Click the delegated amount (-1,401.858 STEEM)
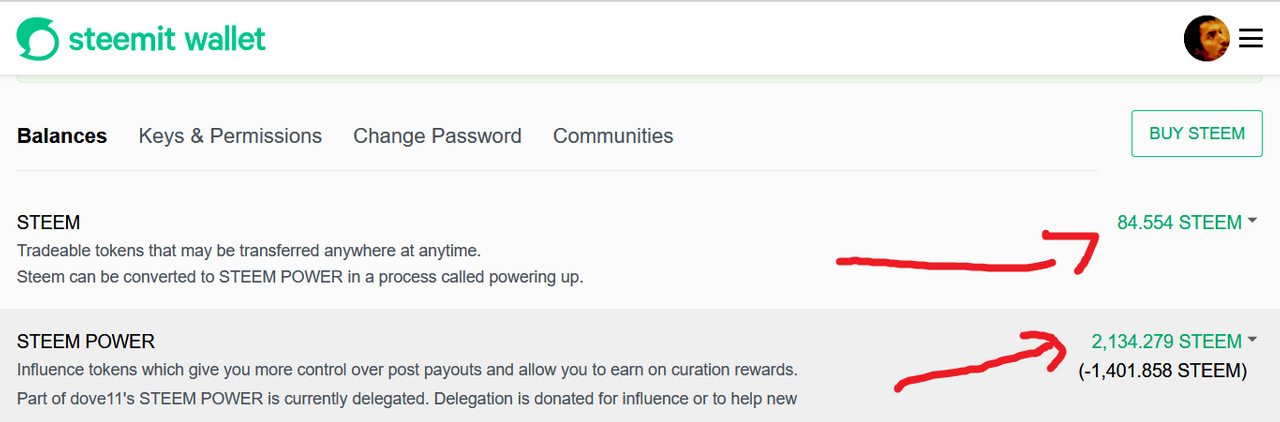Viewport: 1280px width, 422px height. pos(1163,371)
